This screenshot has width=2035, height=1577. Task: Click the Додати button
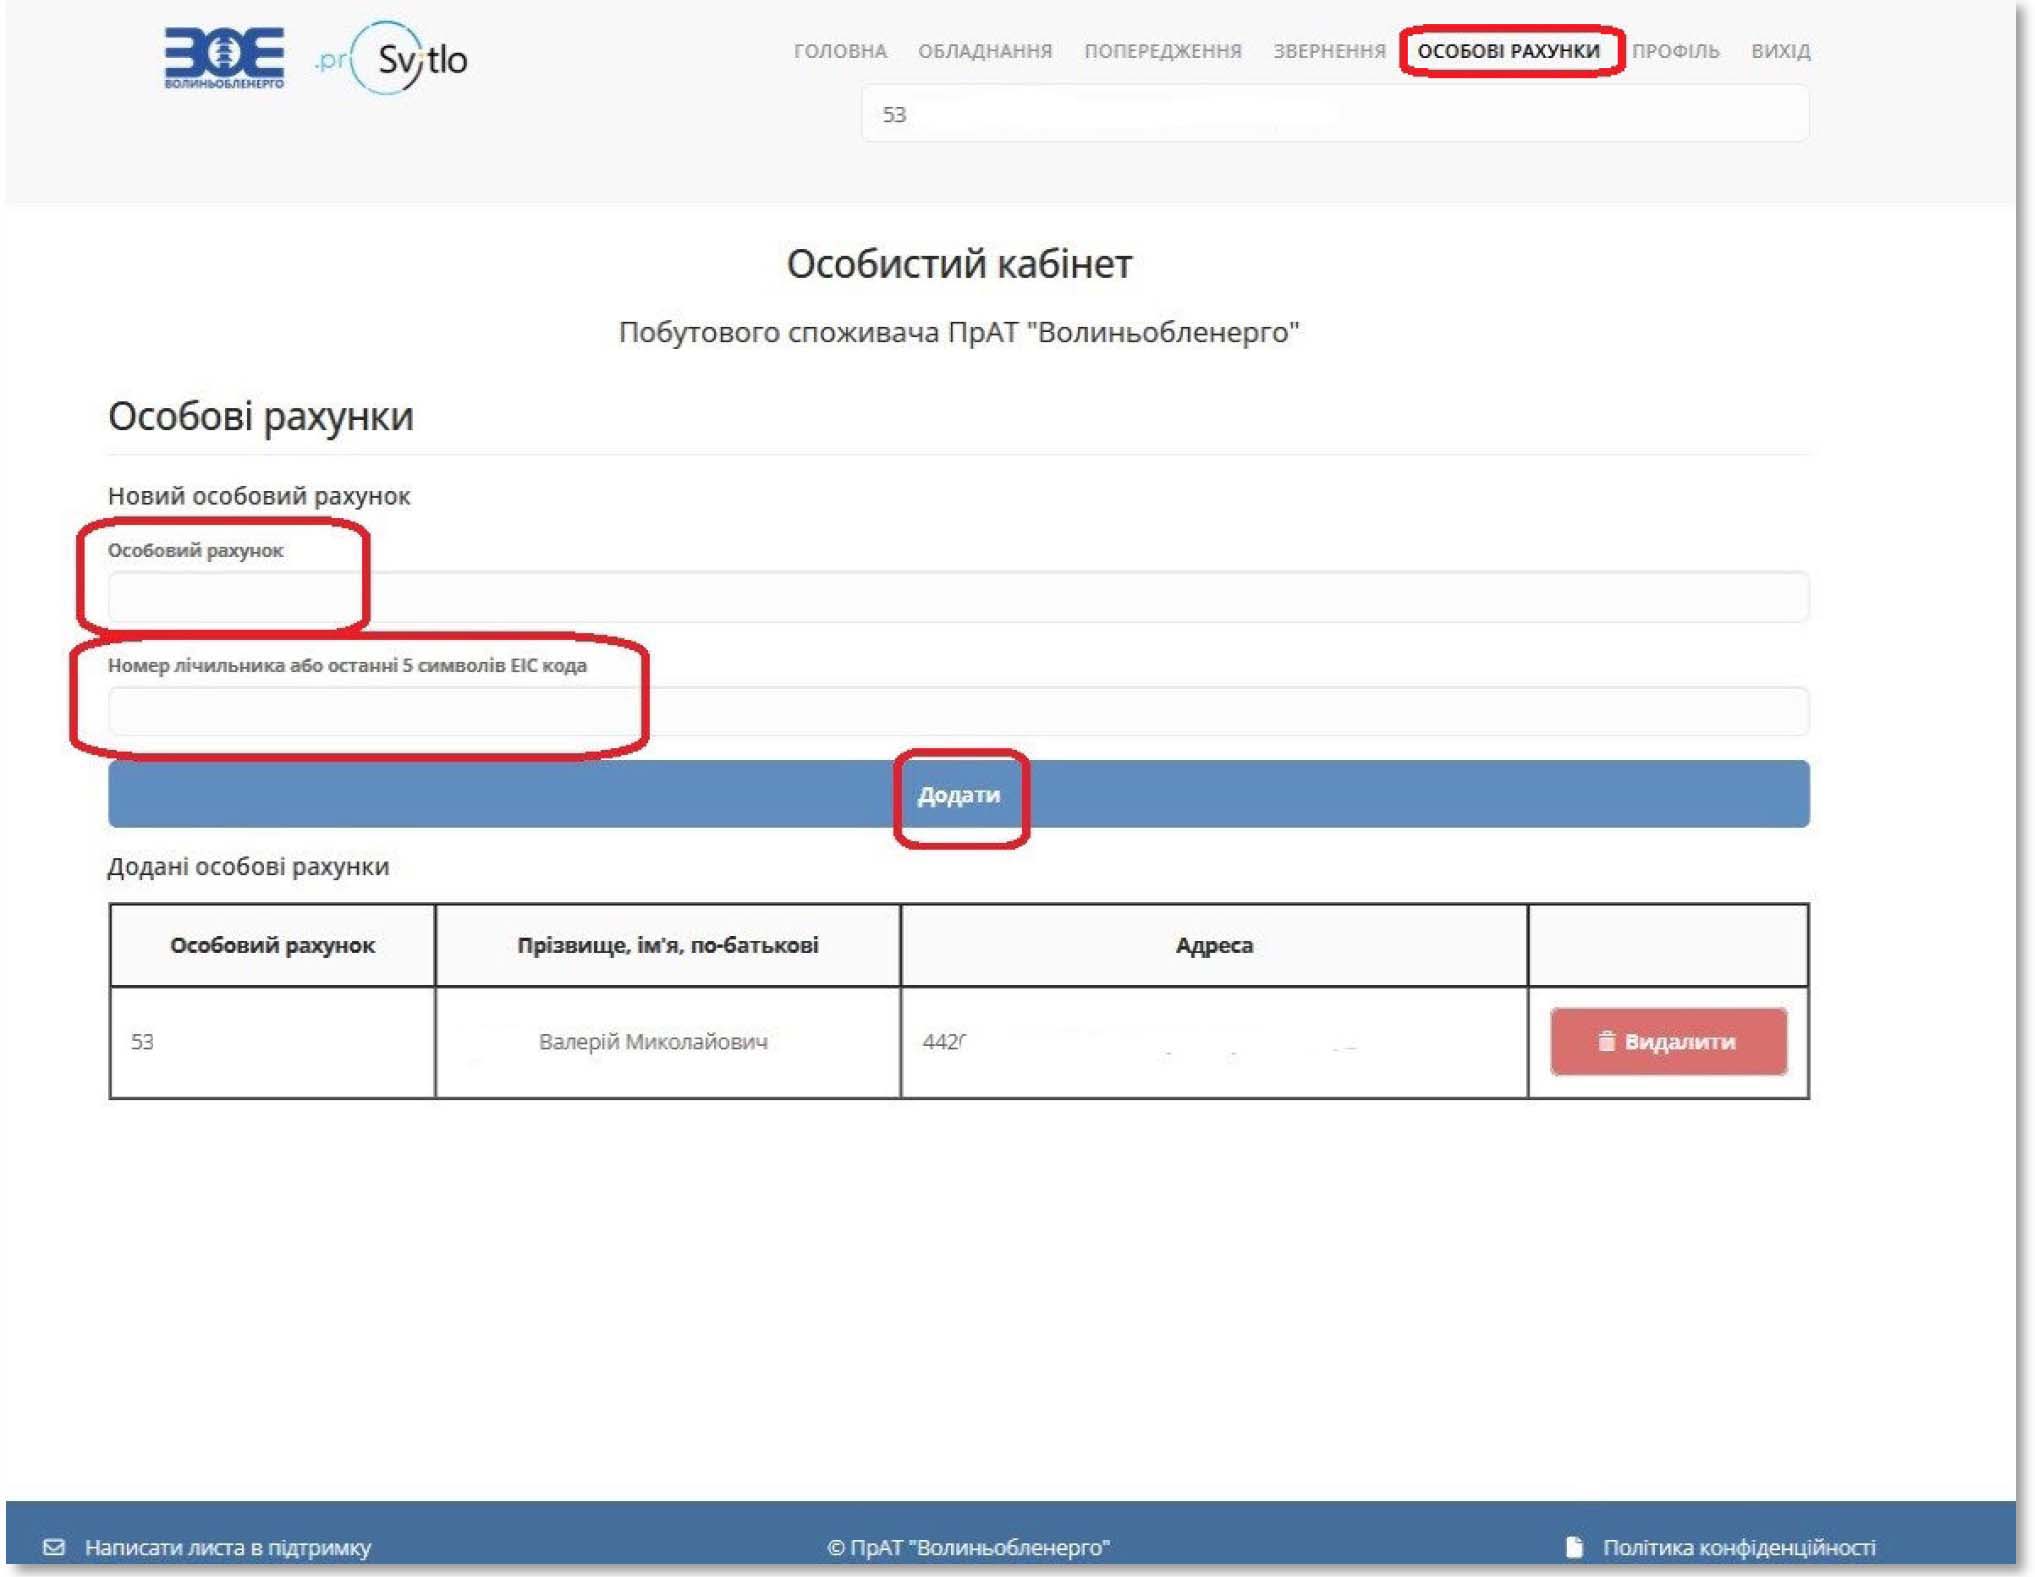click(x=958, y=794)
